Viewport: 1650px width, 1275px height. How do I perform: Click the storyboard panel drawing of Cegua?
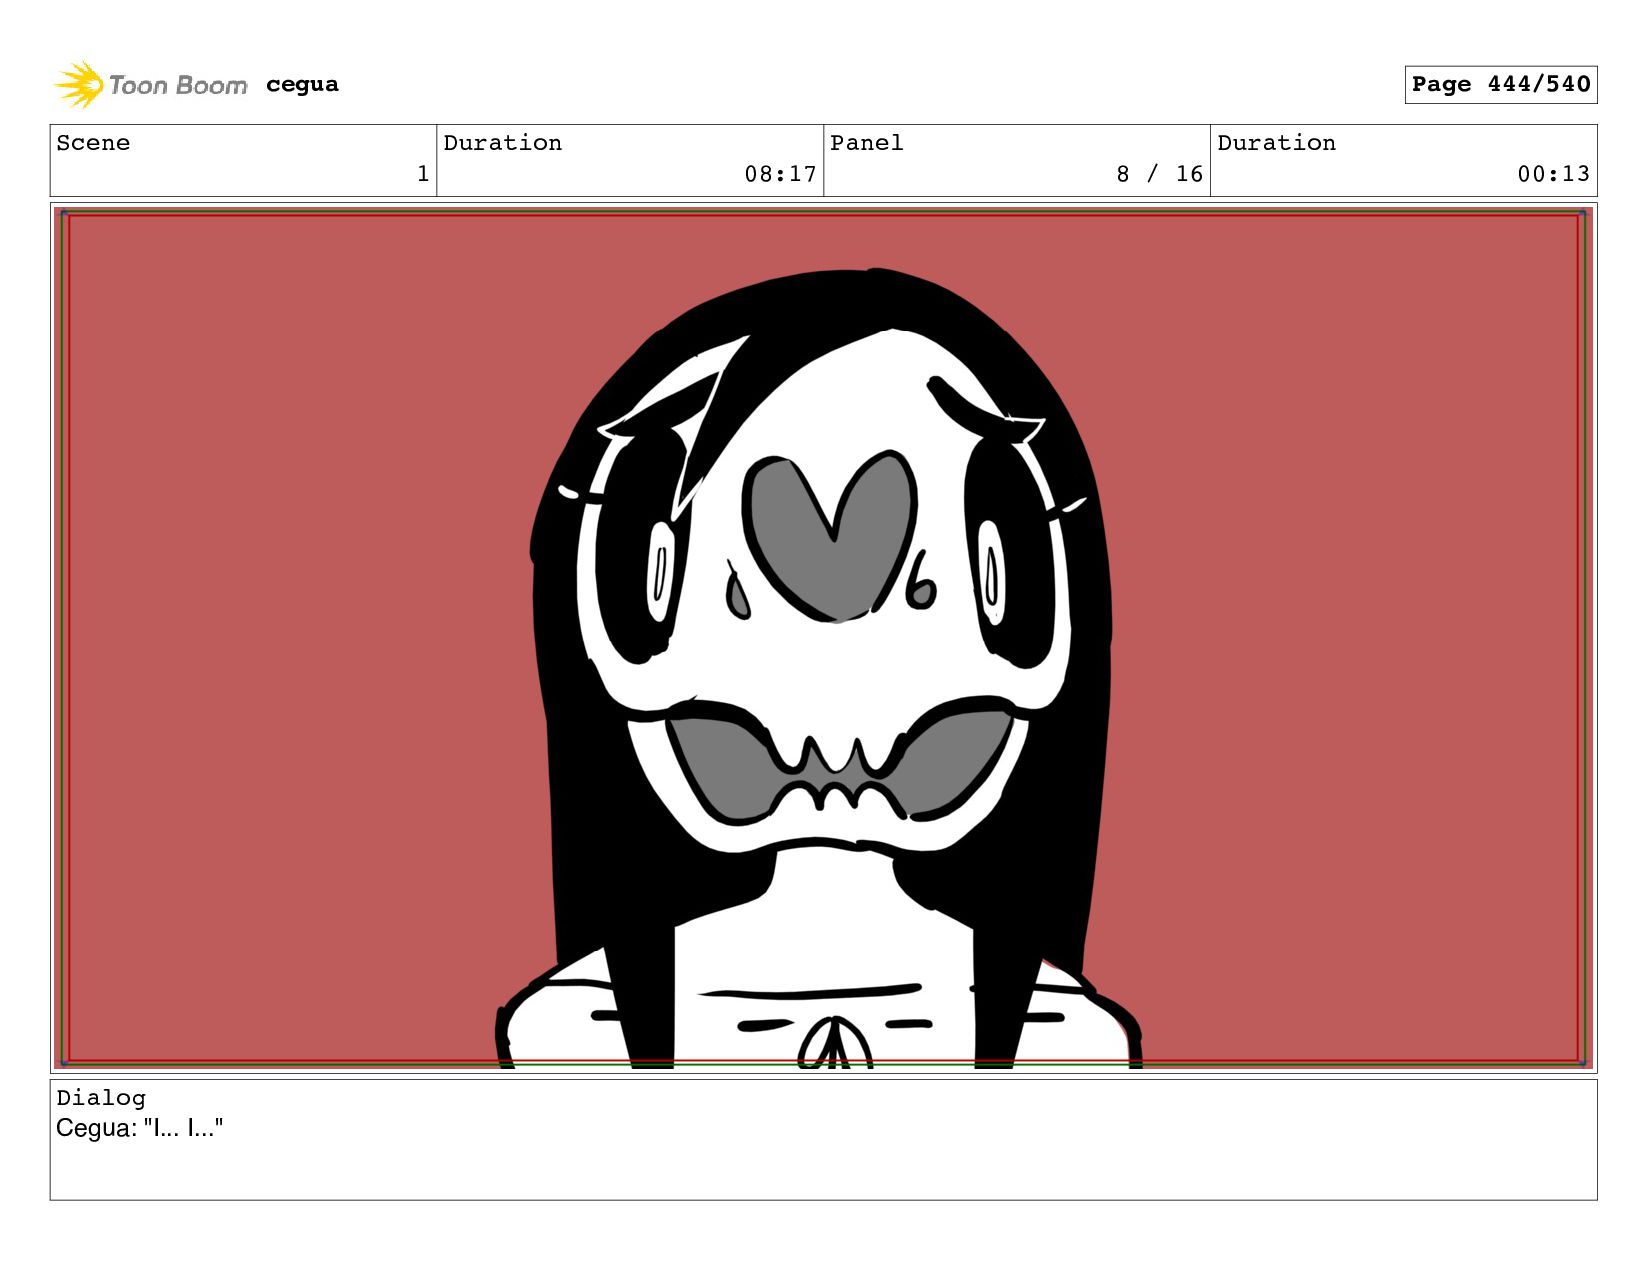pos(823,638)
